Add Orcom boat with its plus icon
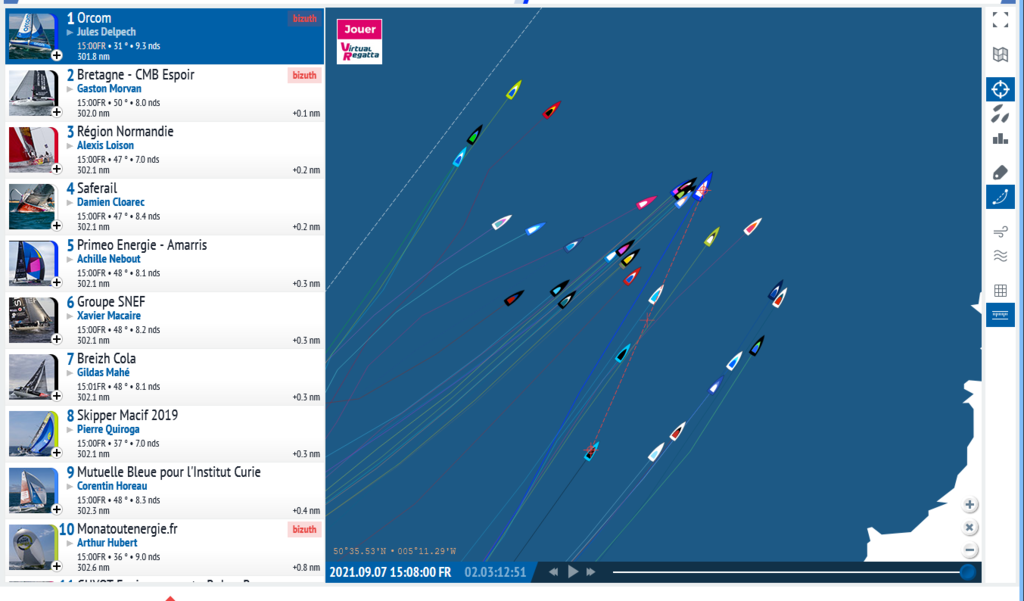 (57, 56)
